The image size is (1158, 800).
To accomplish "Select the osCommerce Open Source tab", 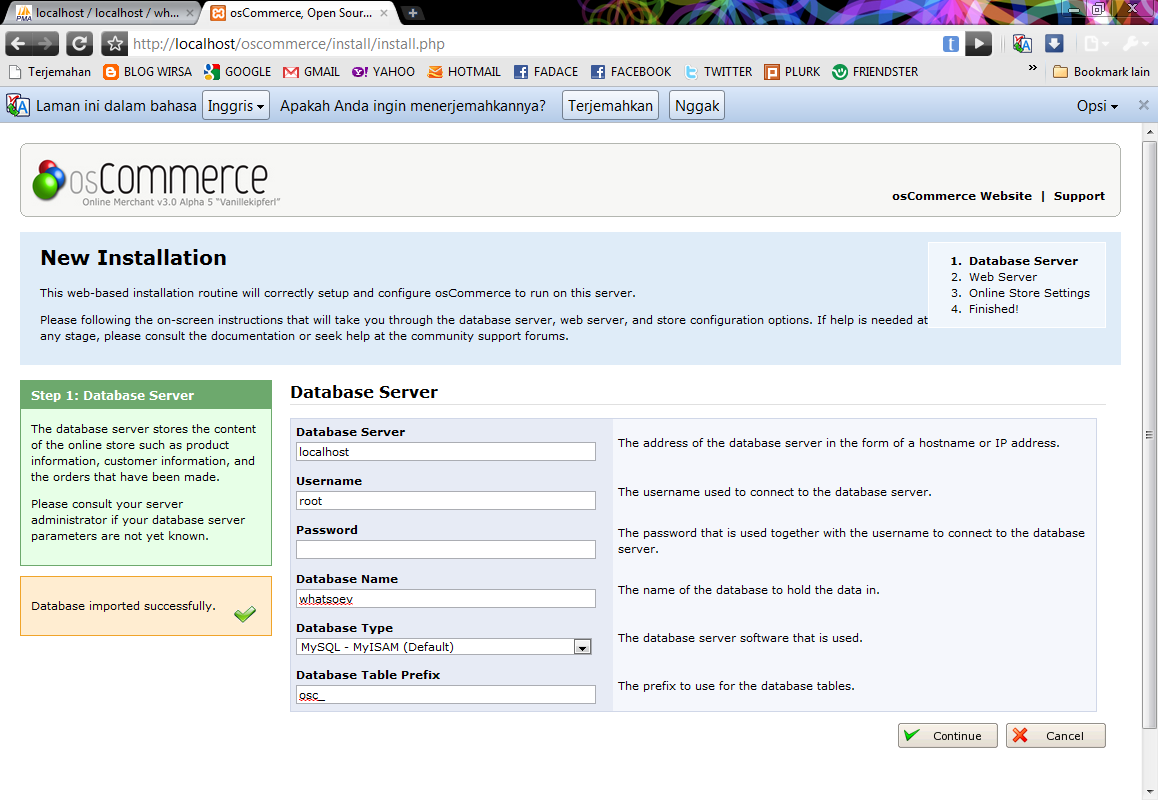I will [x=299, y=13].
